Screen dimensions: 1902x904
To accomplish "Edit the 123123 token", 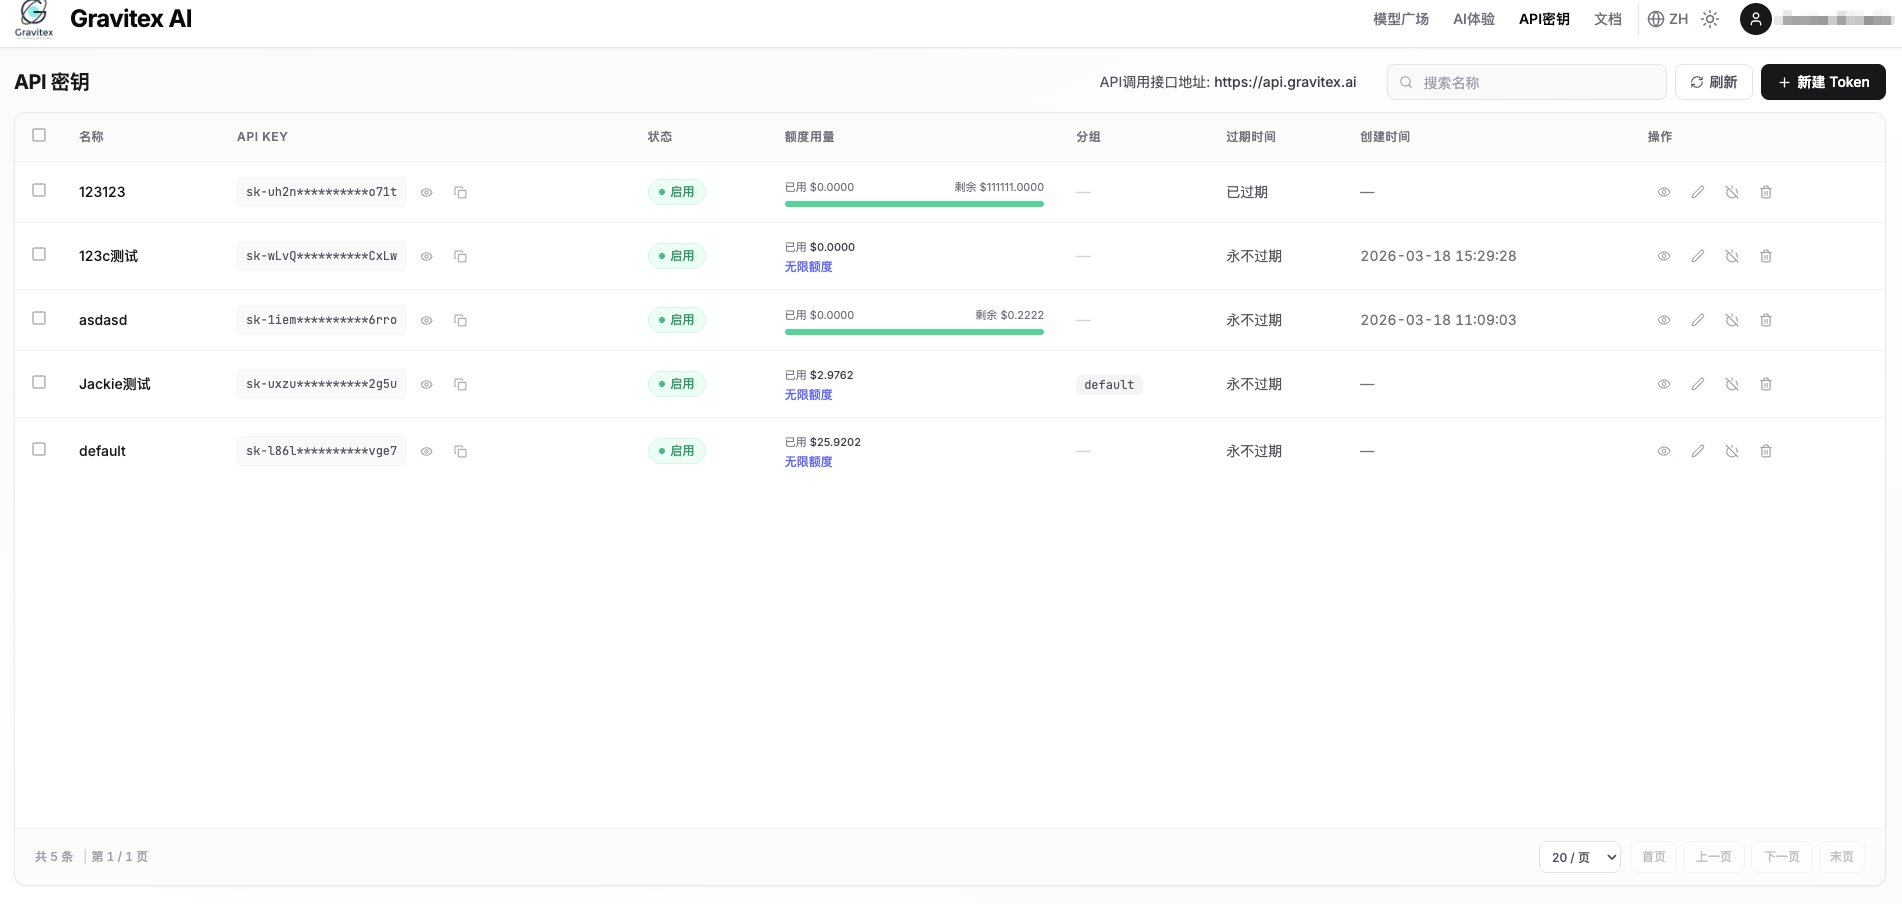I will coord(1698,192).
